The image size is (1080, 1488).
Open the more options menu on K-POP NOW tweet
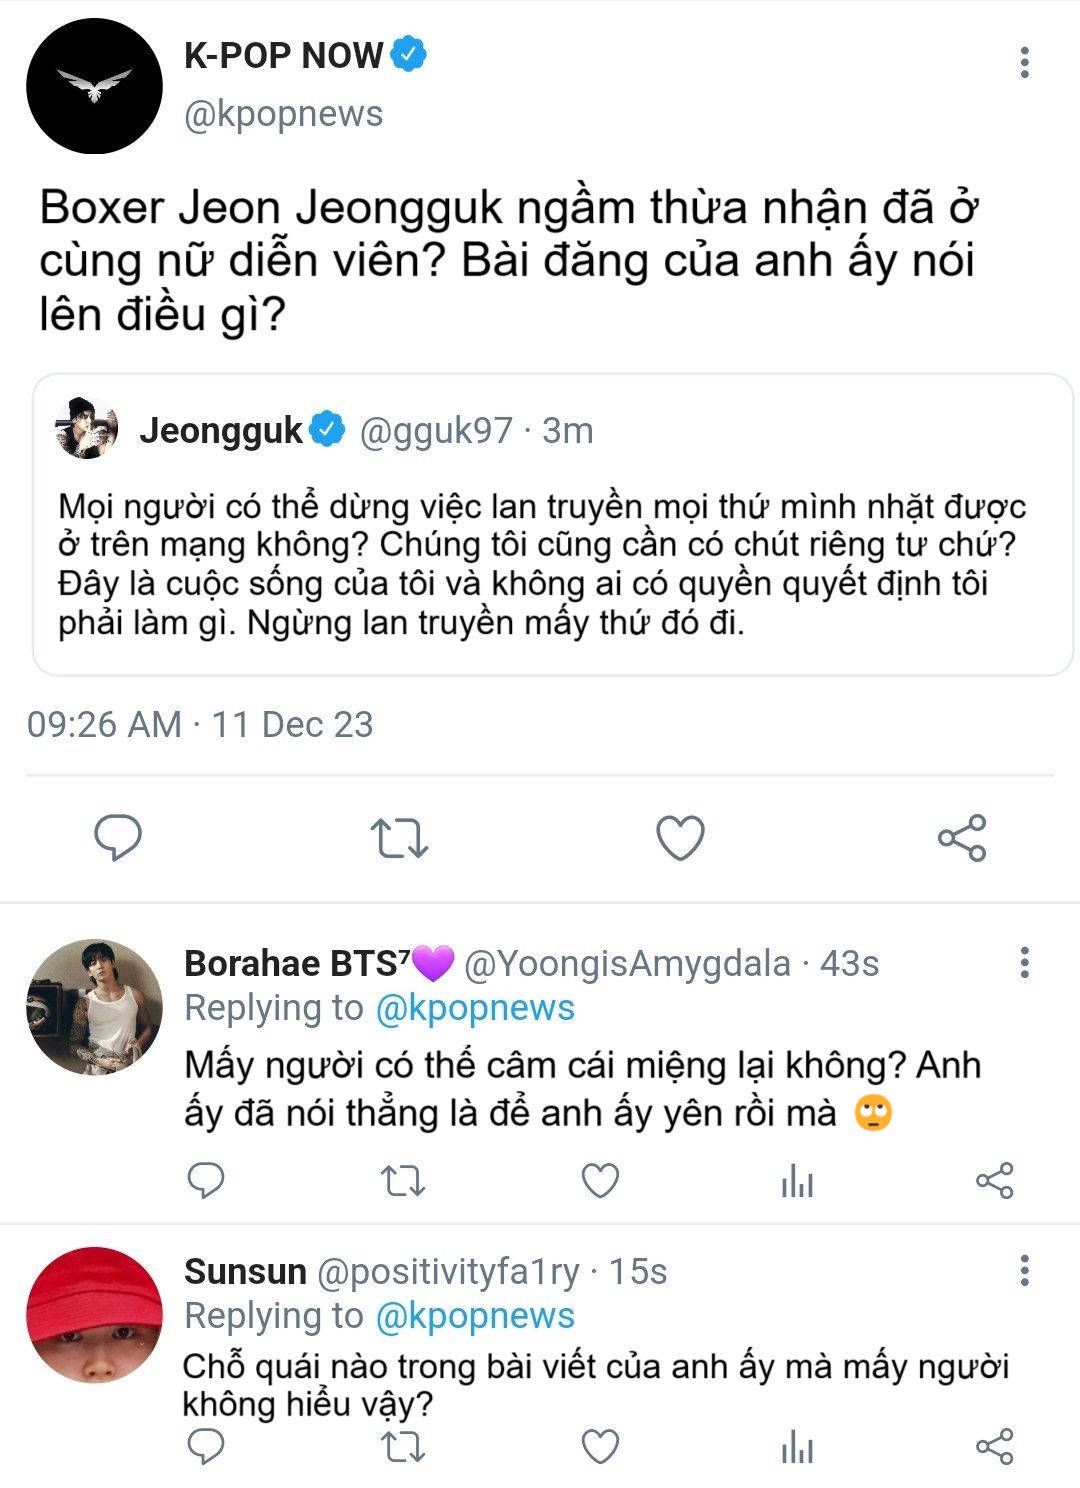tap(1024, 62)
